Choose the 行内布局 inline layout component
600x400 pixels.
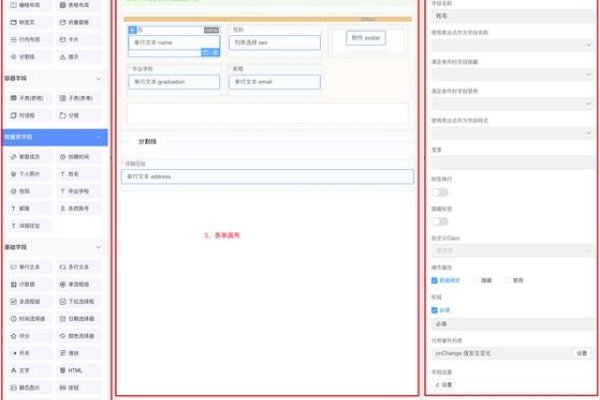point(29,39)
